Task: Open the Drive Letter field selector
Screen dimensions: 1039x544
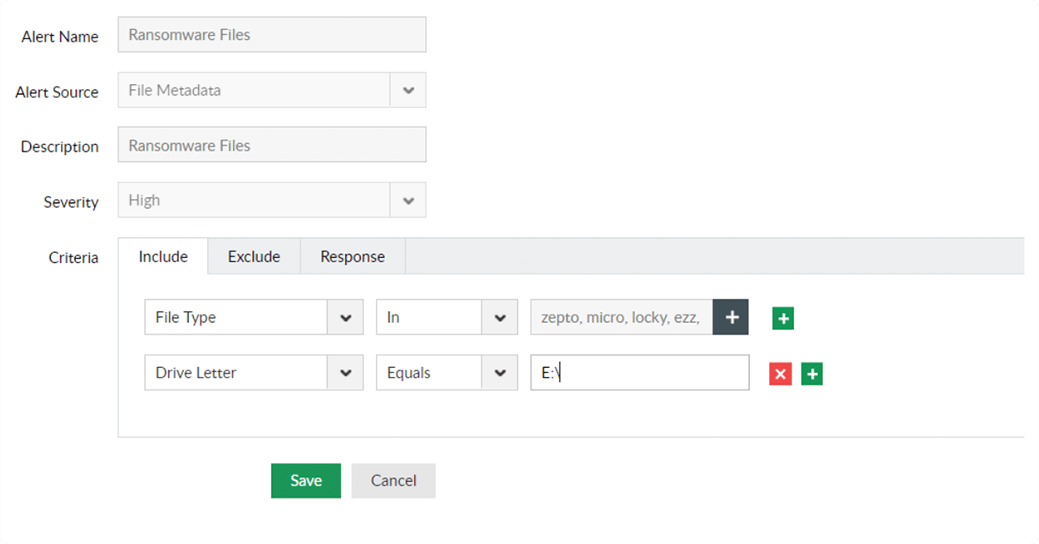Action: tap(254, 372)
